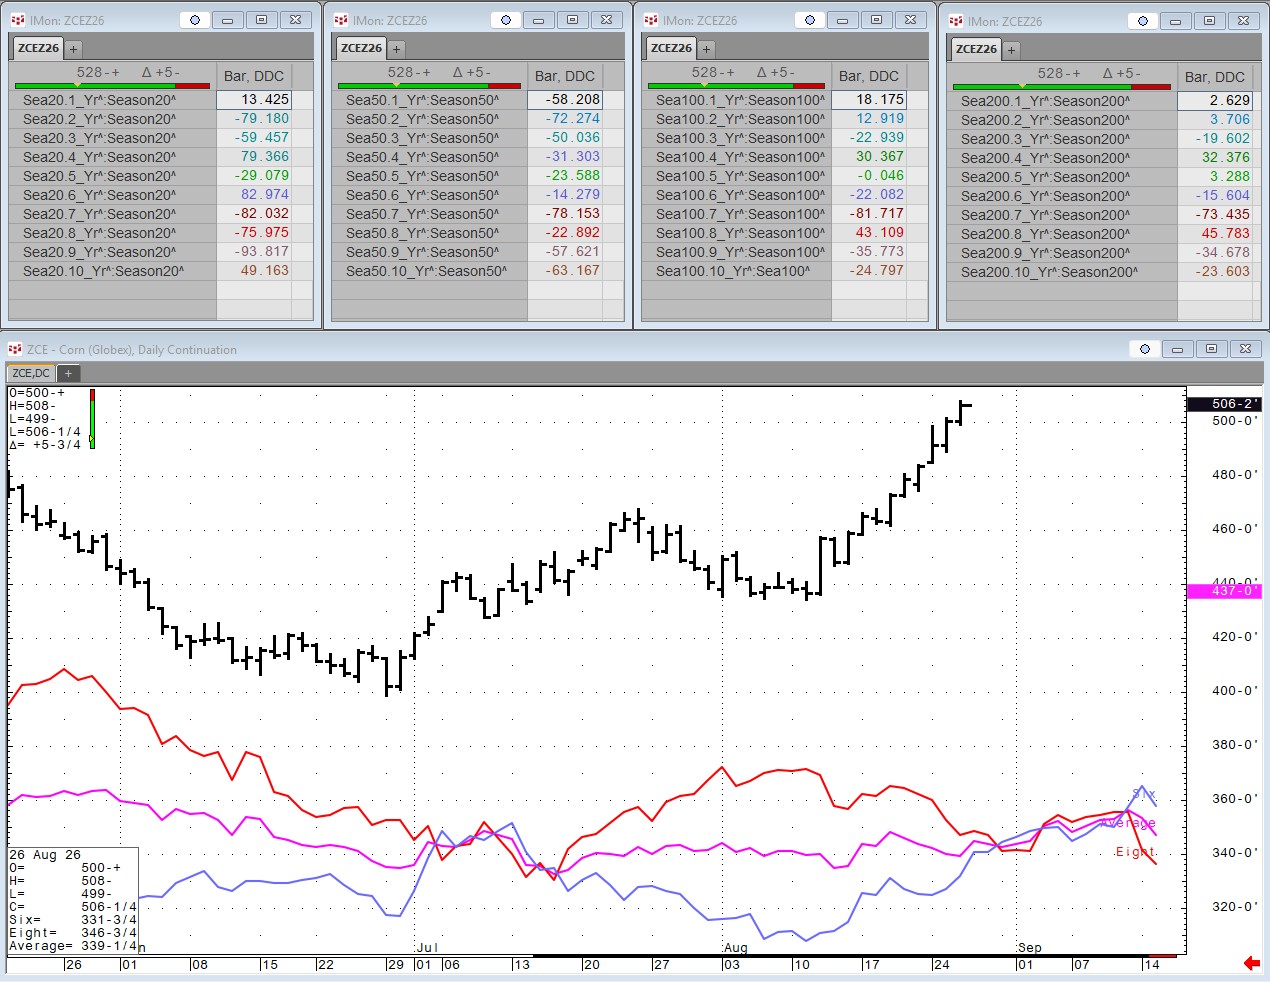The height and width of the screenshot is (982, 1270).
Task: Click the magenta 437-0 price label on the chart's price axis
Action: (1224, 591)
